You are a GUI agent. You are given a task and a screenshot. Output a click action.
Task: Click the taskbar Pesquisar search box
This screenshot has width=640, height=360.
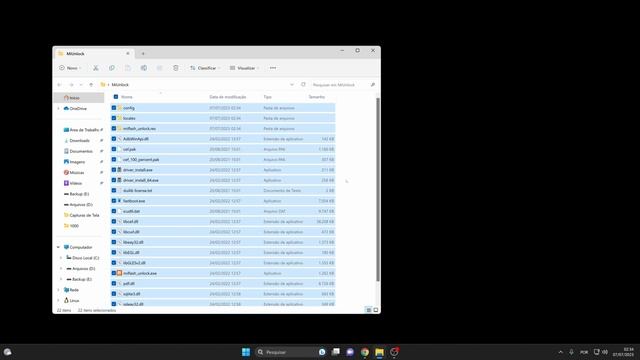tap(291, 352)
